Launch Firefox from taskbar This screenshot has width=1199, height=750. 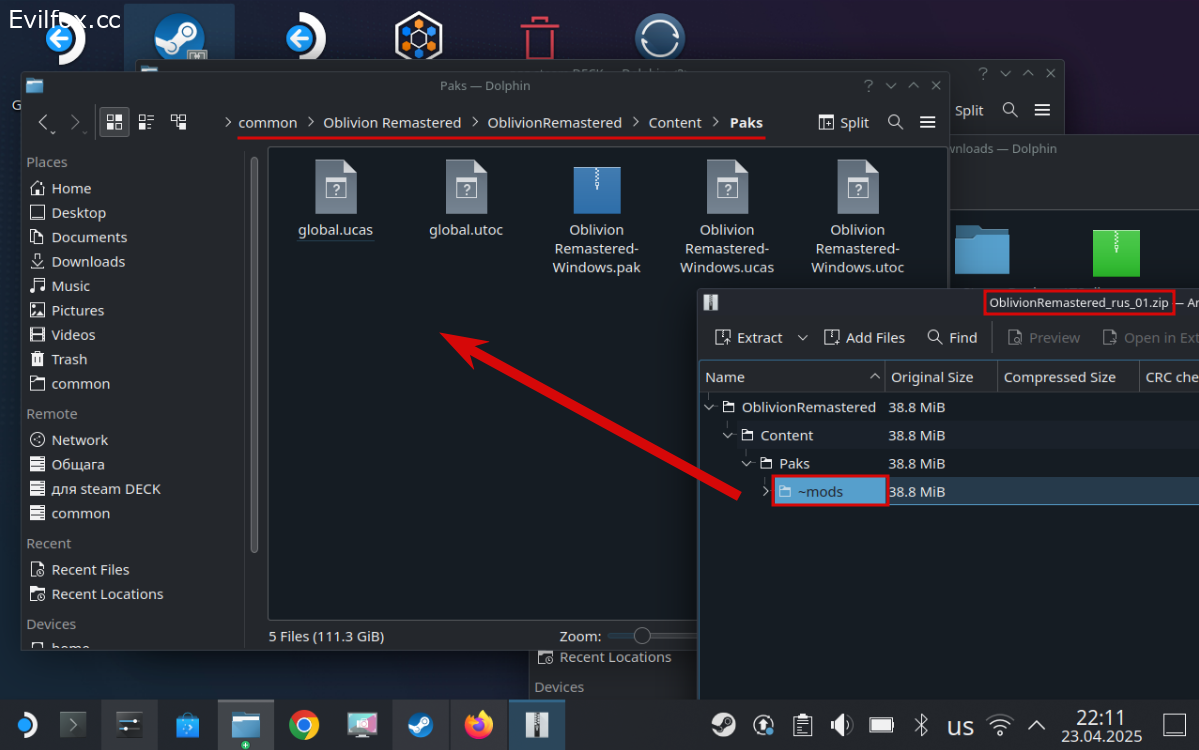click(x=479, y=725)
